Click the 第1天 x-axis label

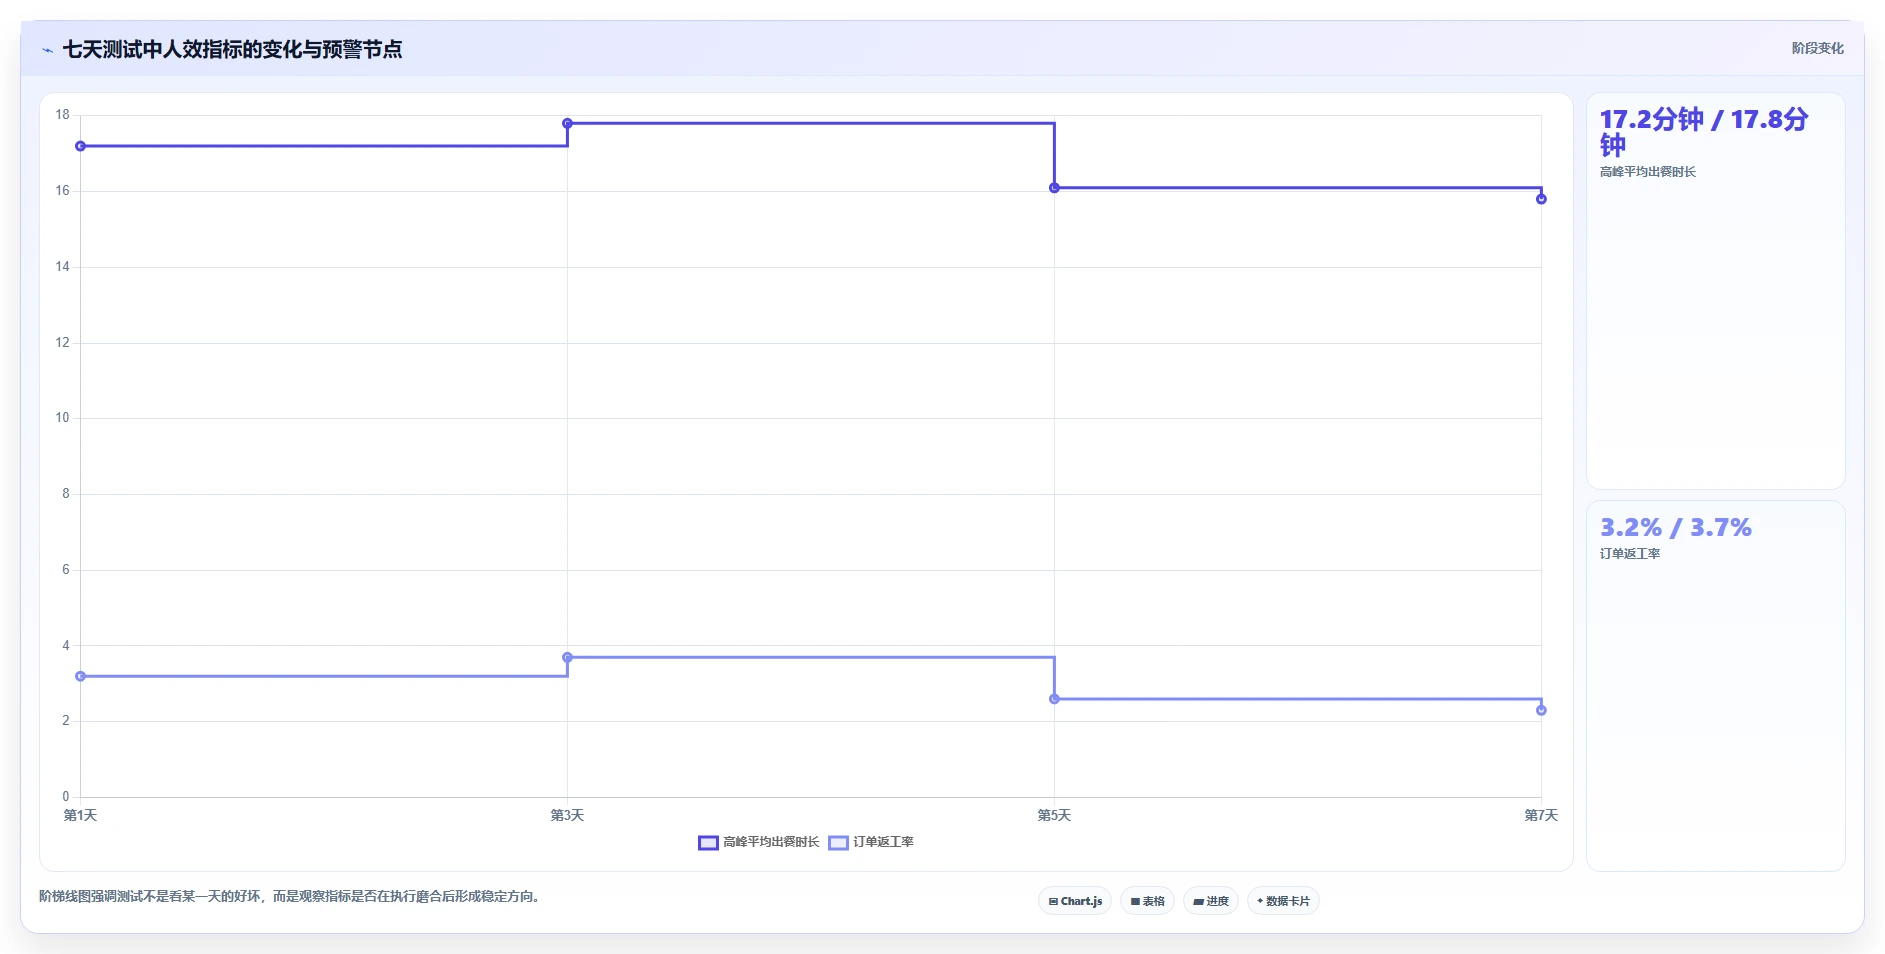coord(80,815)
